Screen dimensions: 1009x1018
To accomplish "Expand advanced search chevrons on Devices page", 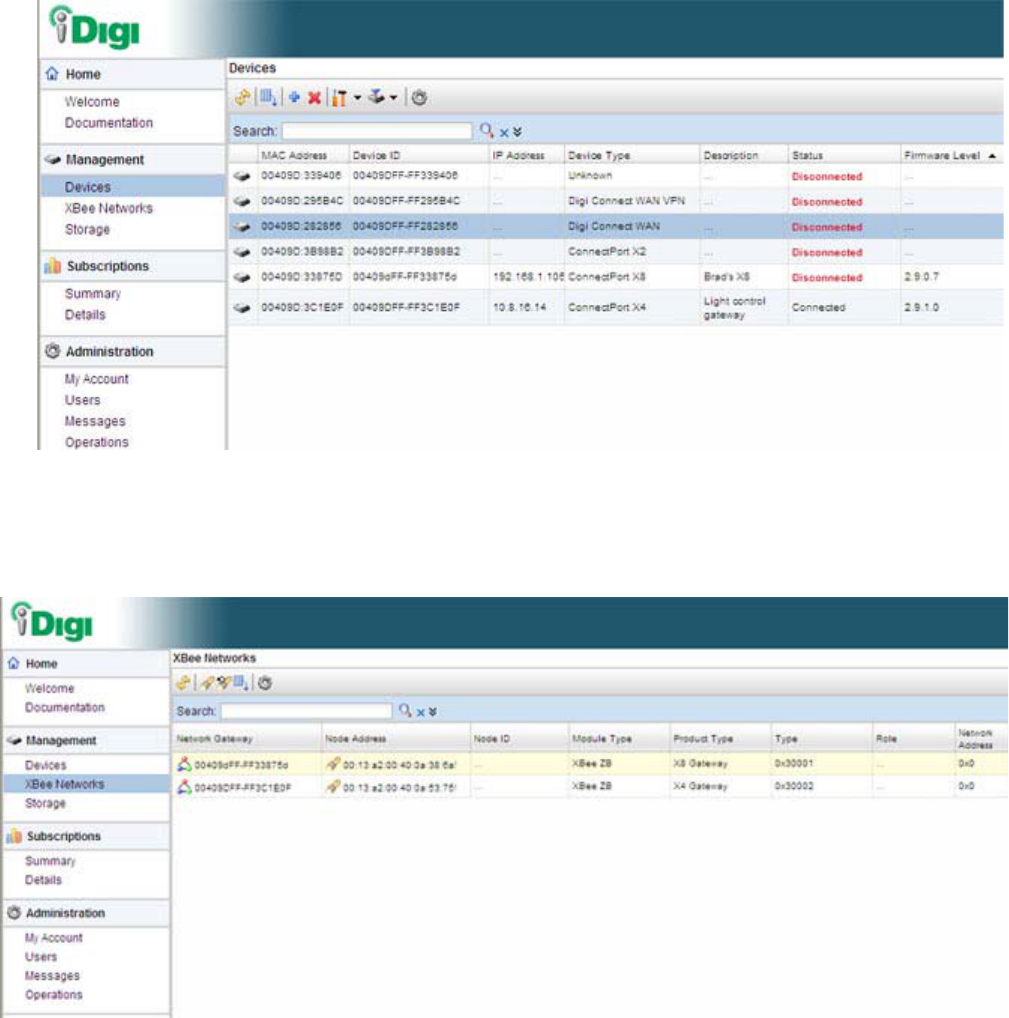I will (x=517, y=132).
